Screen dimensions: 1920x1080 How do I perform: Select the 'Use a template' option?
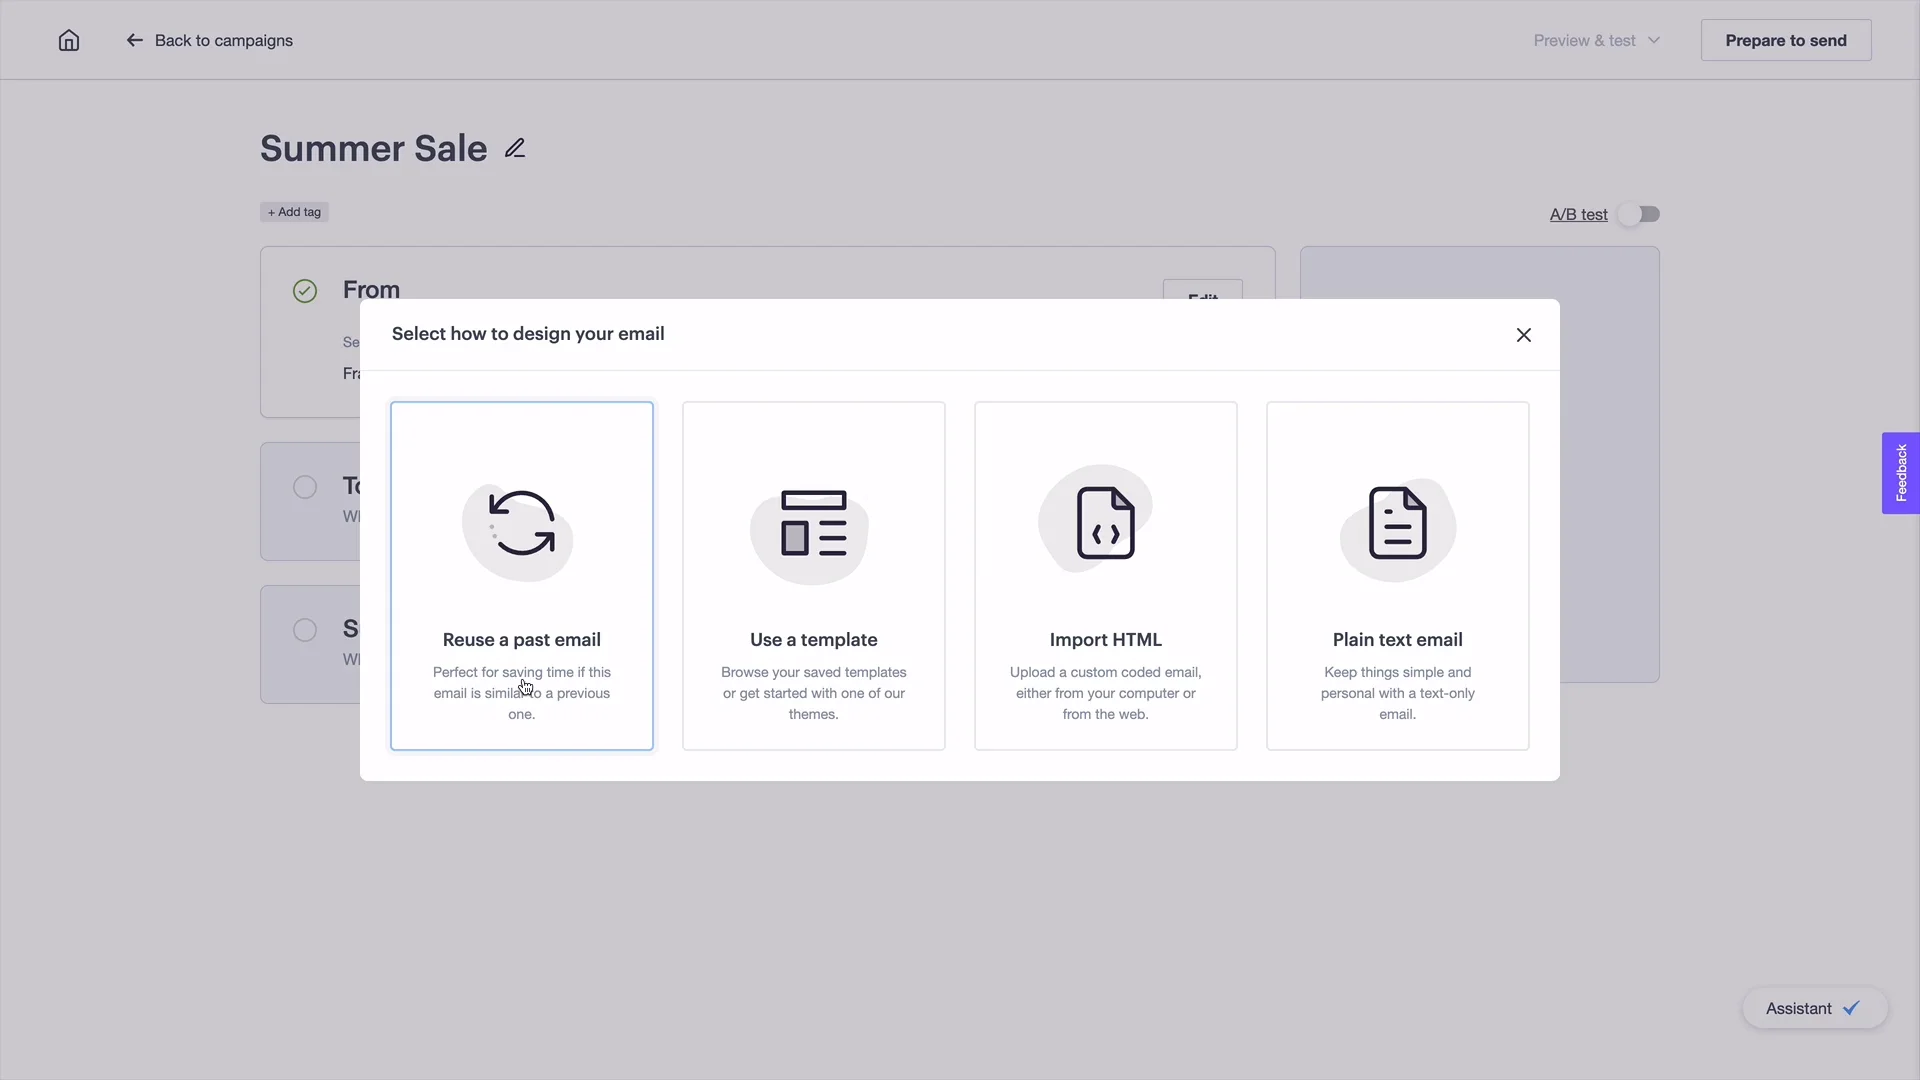point(814,575)
